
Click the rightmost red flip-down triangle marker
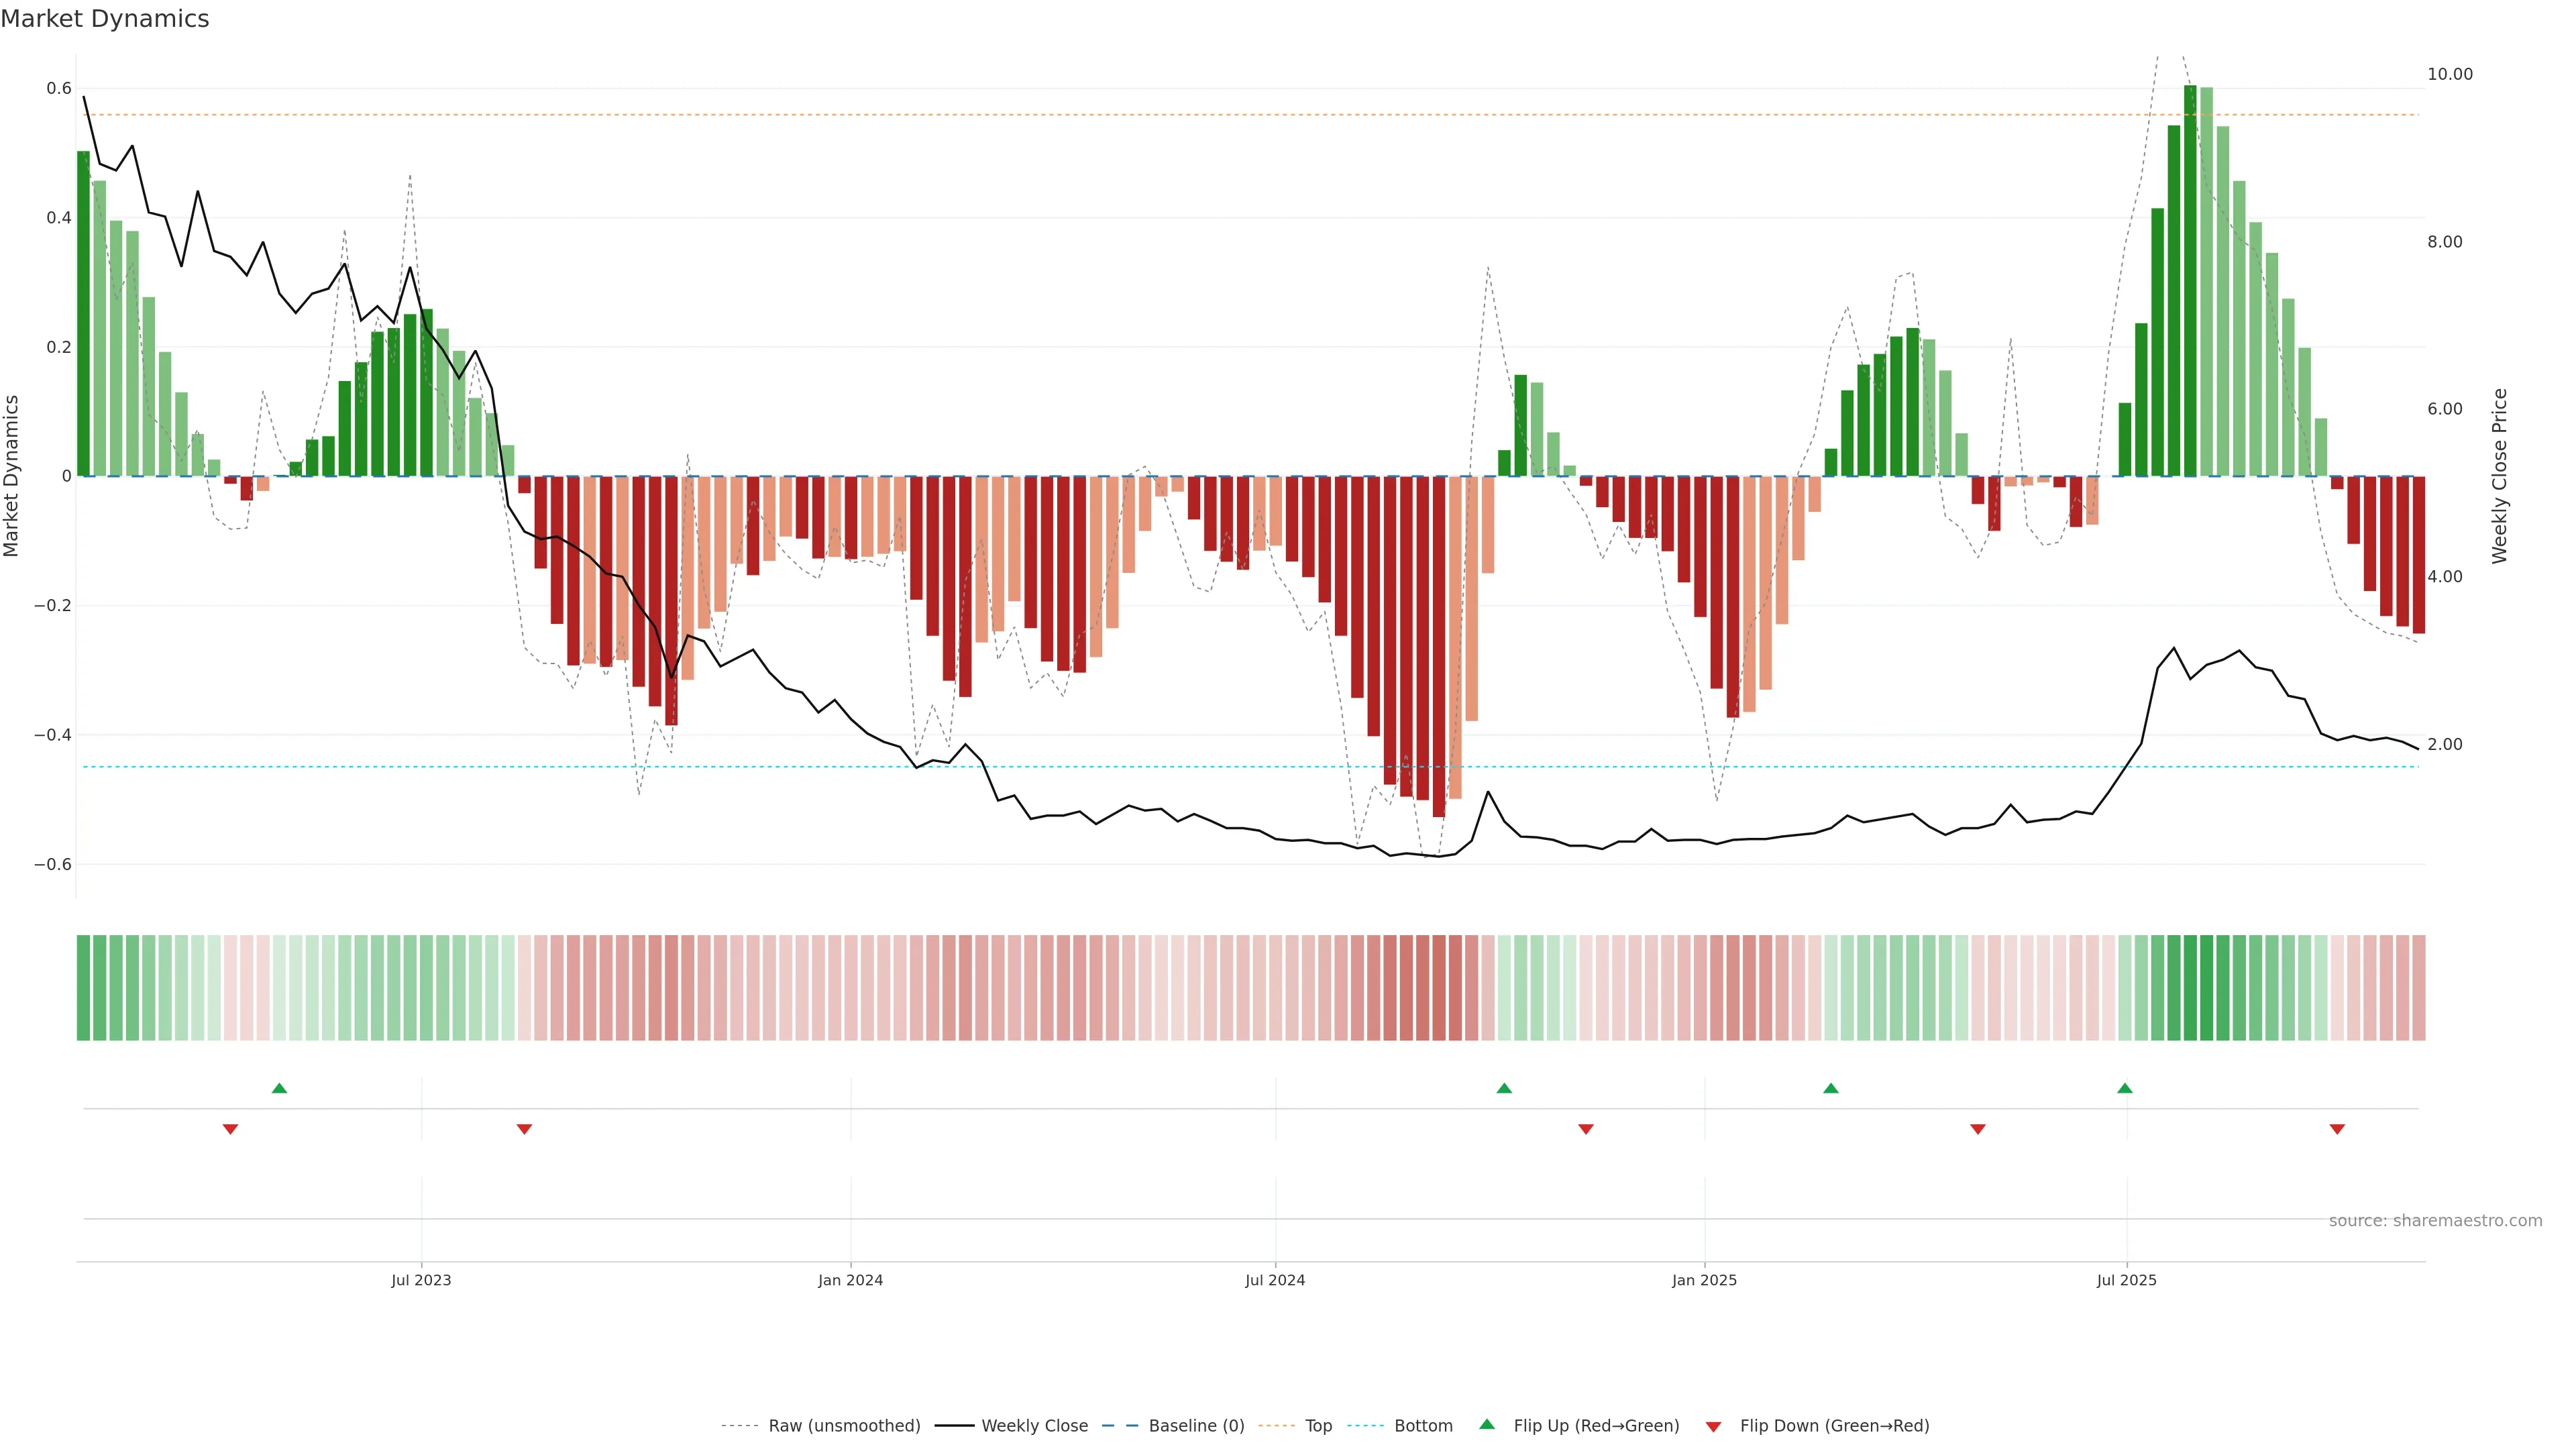[x=2337, y=1129]
